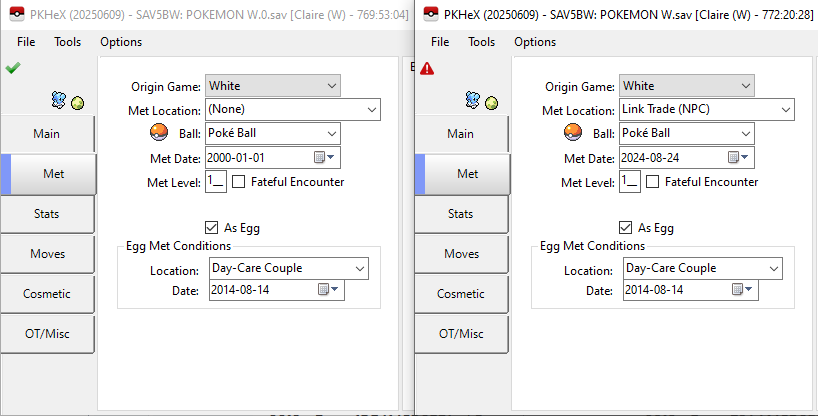818x416 pixels.
Task: Toggle Fateful Encounter in the green checkmark window
Action: [239, 182]
